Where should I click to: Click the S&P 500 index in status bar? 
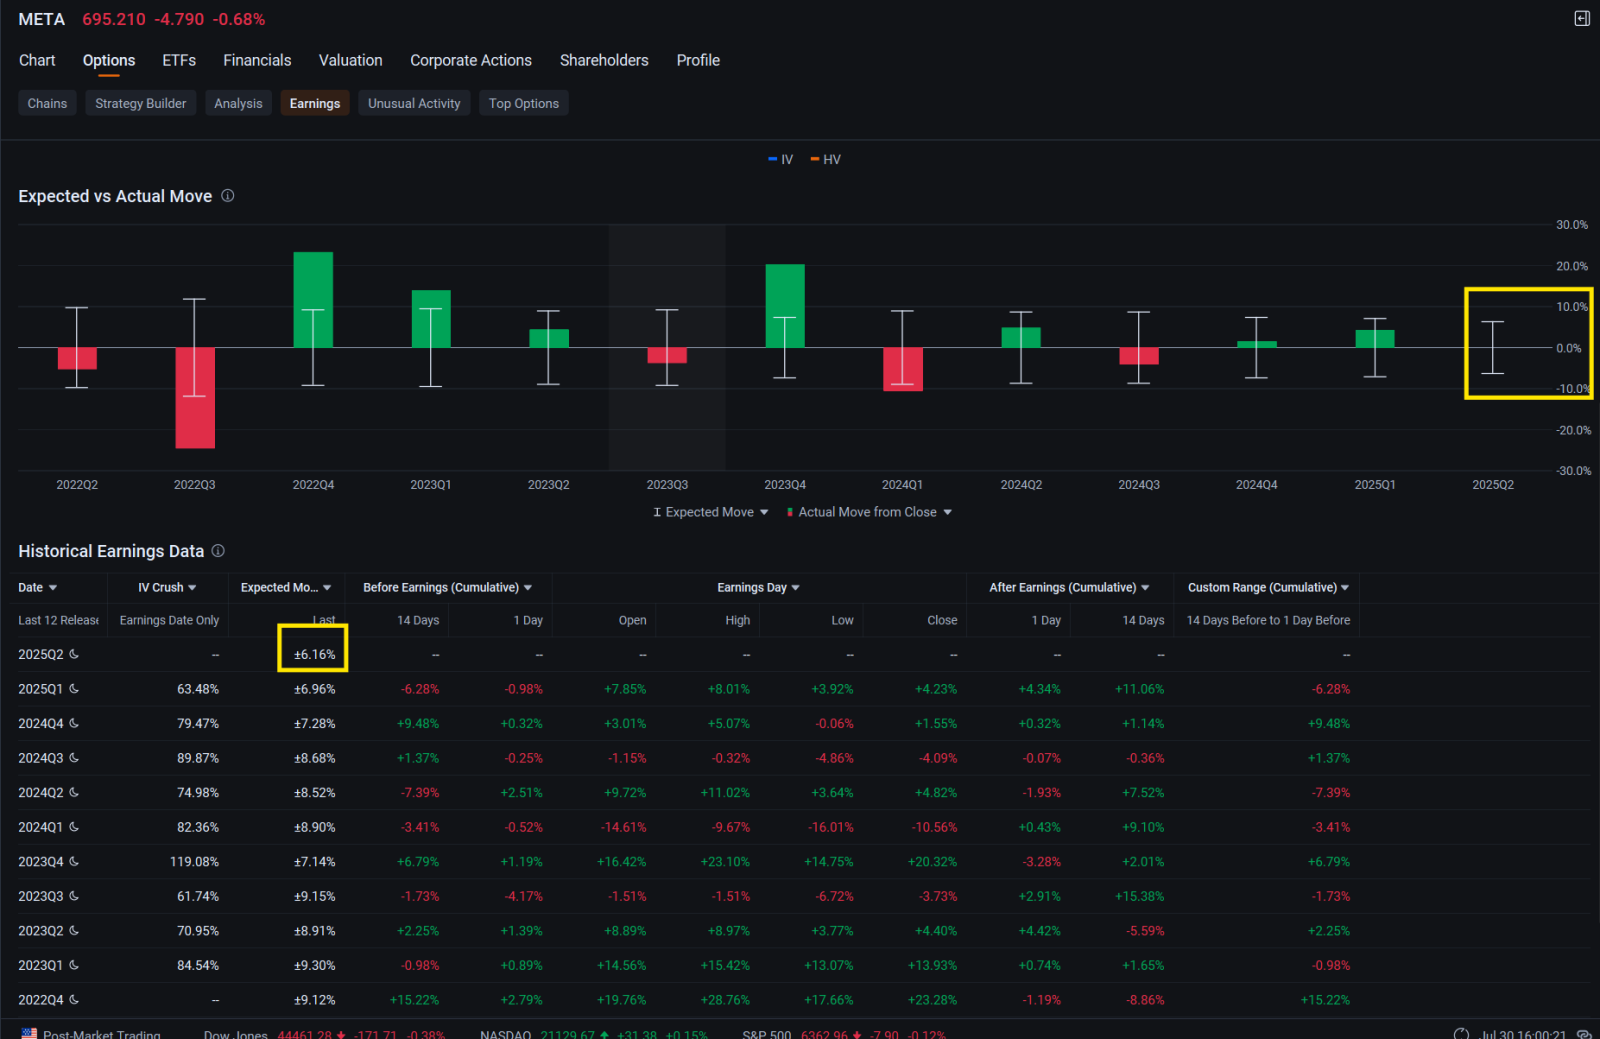point(844,1034)
